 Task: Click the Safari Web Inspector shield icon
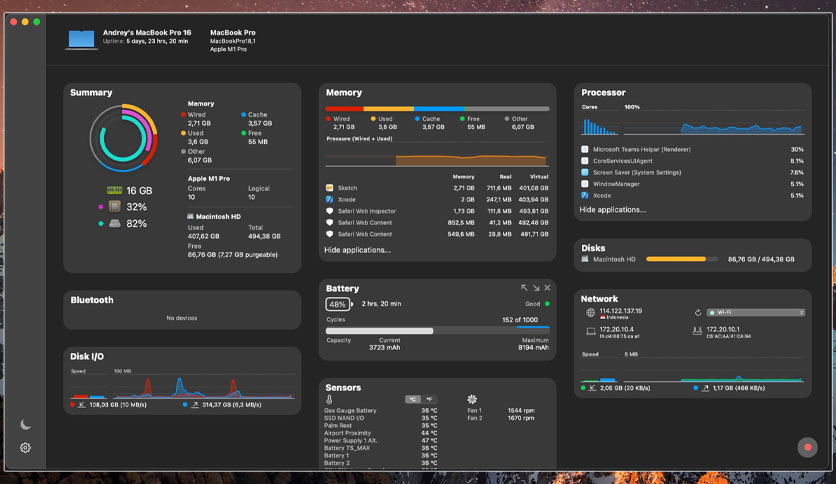click(x=329, y=211)
